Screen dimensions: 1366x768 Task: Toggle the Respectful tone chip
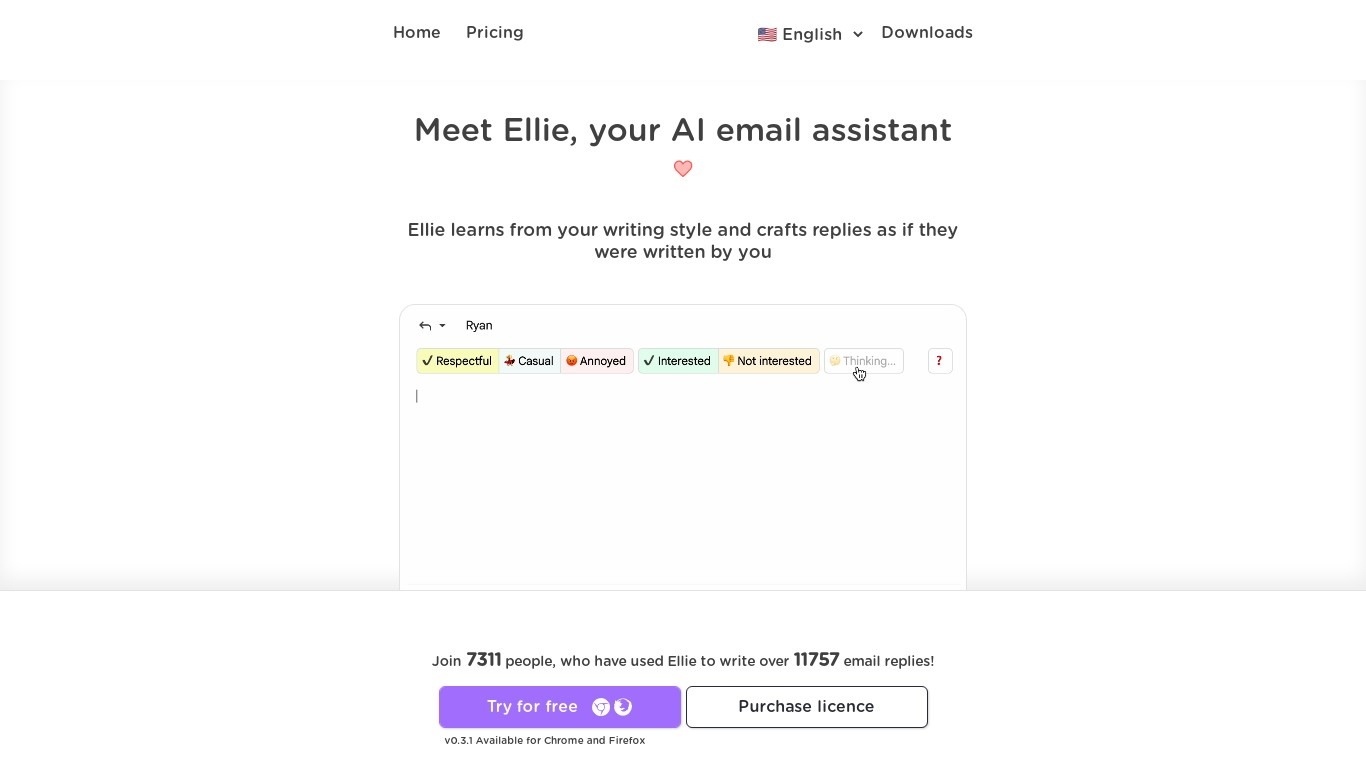tap(457, 361)
